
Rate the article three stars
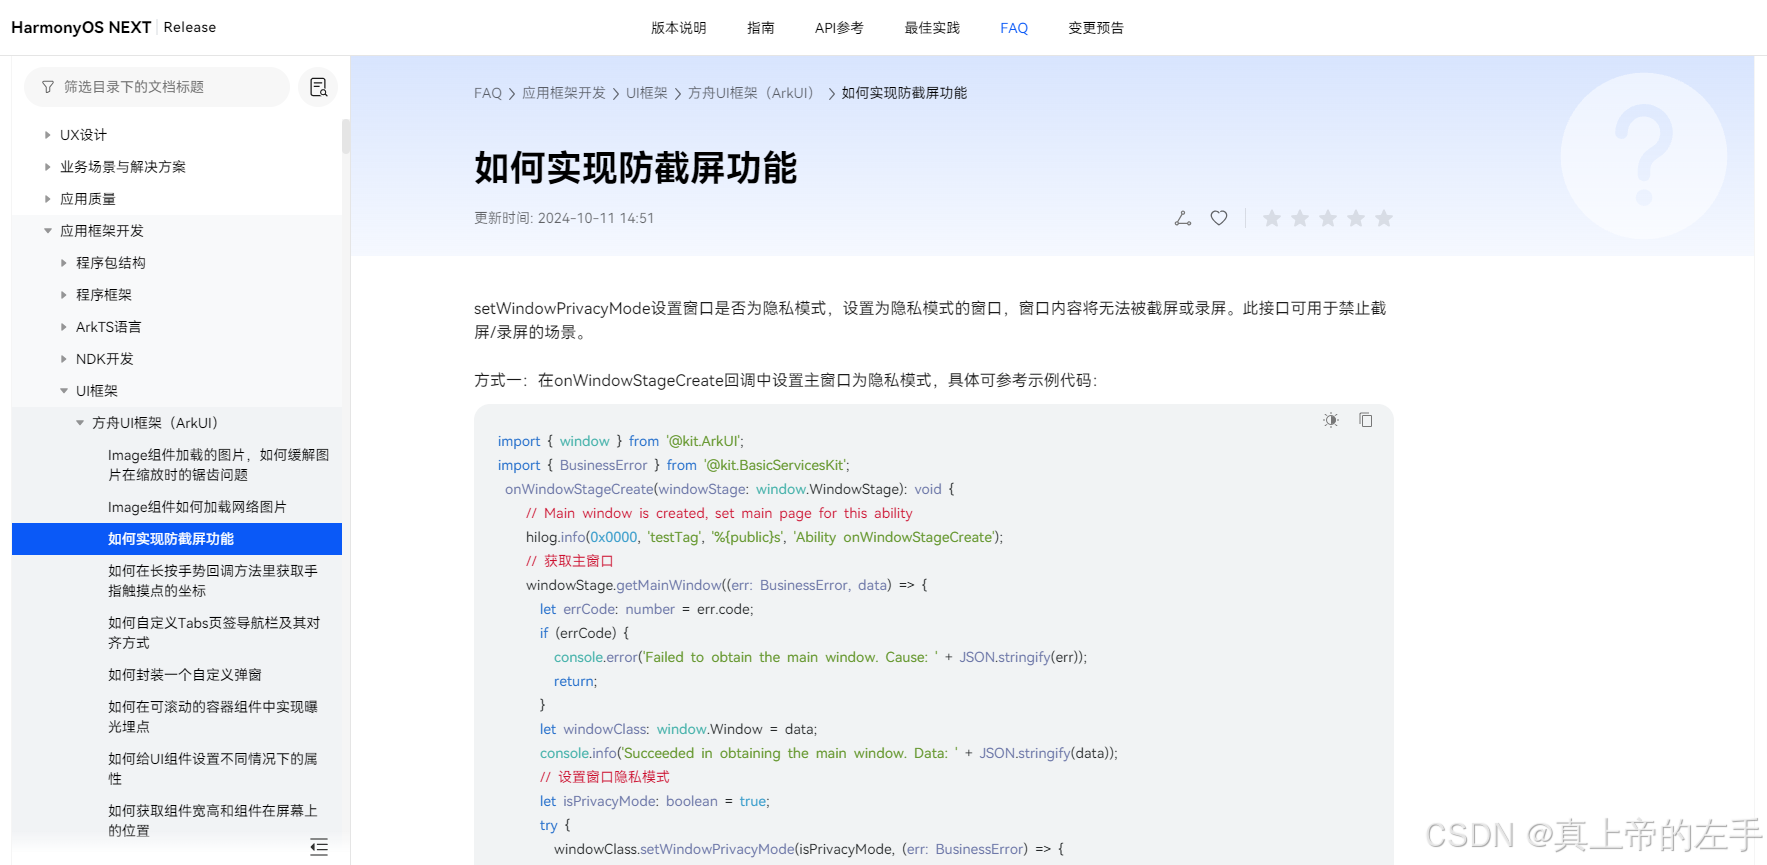tap(1328, 218)
